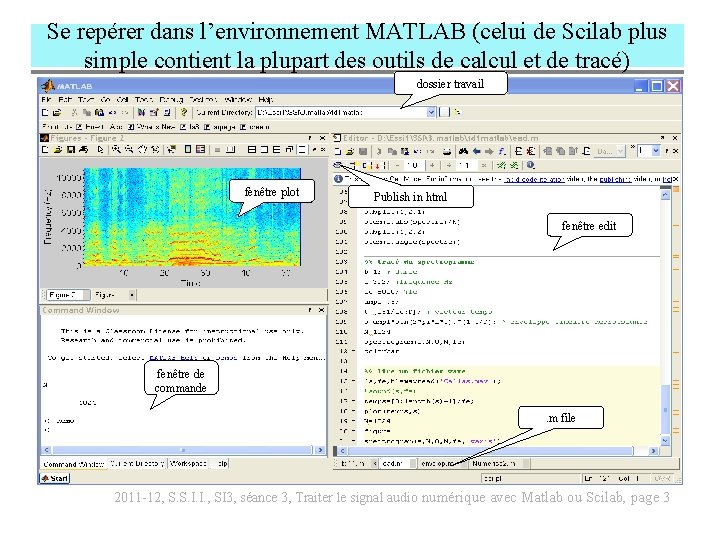Screen dimensions: 720x540
Task: Publish to HTML from cell toolbar
Action: pyautogui.click(x=338, y=165)
